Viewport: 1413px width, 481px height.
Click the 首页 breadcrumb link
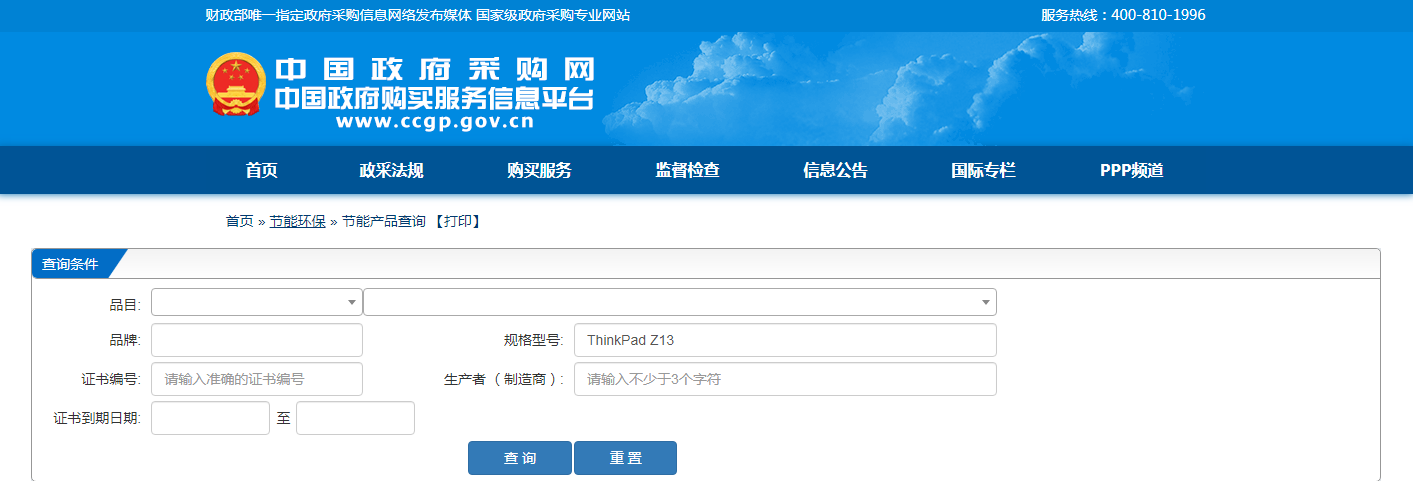click(239, 221)
